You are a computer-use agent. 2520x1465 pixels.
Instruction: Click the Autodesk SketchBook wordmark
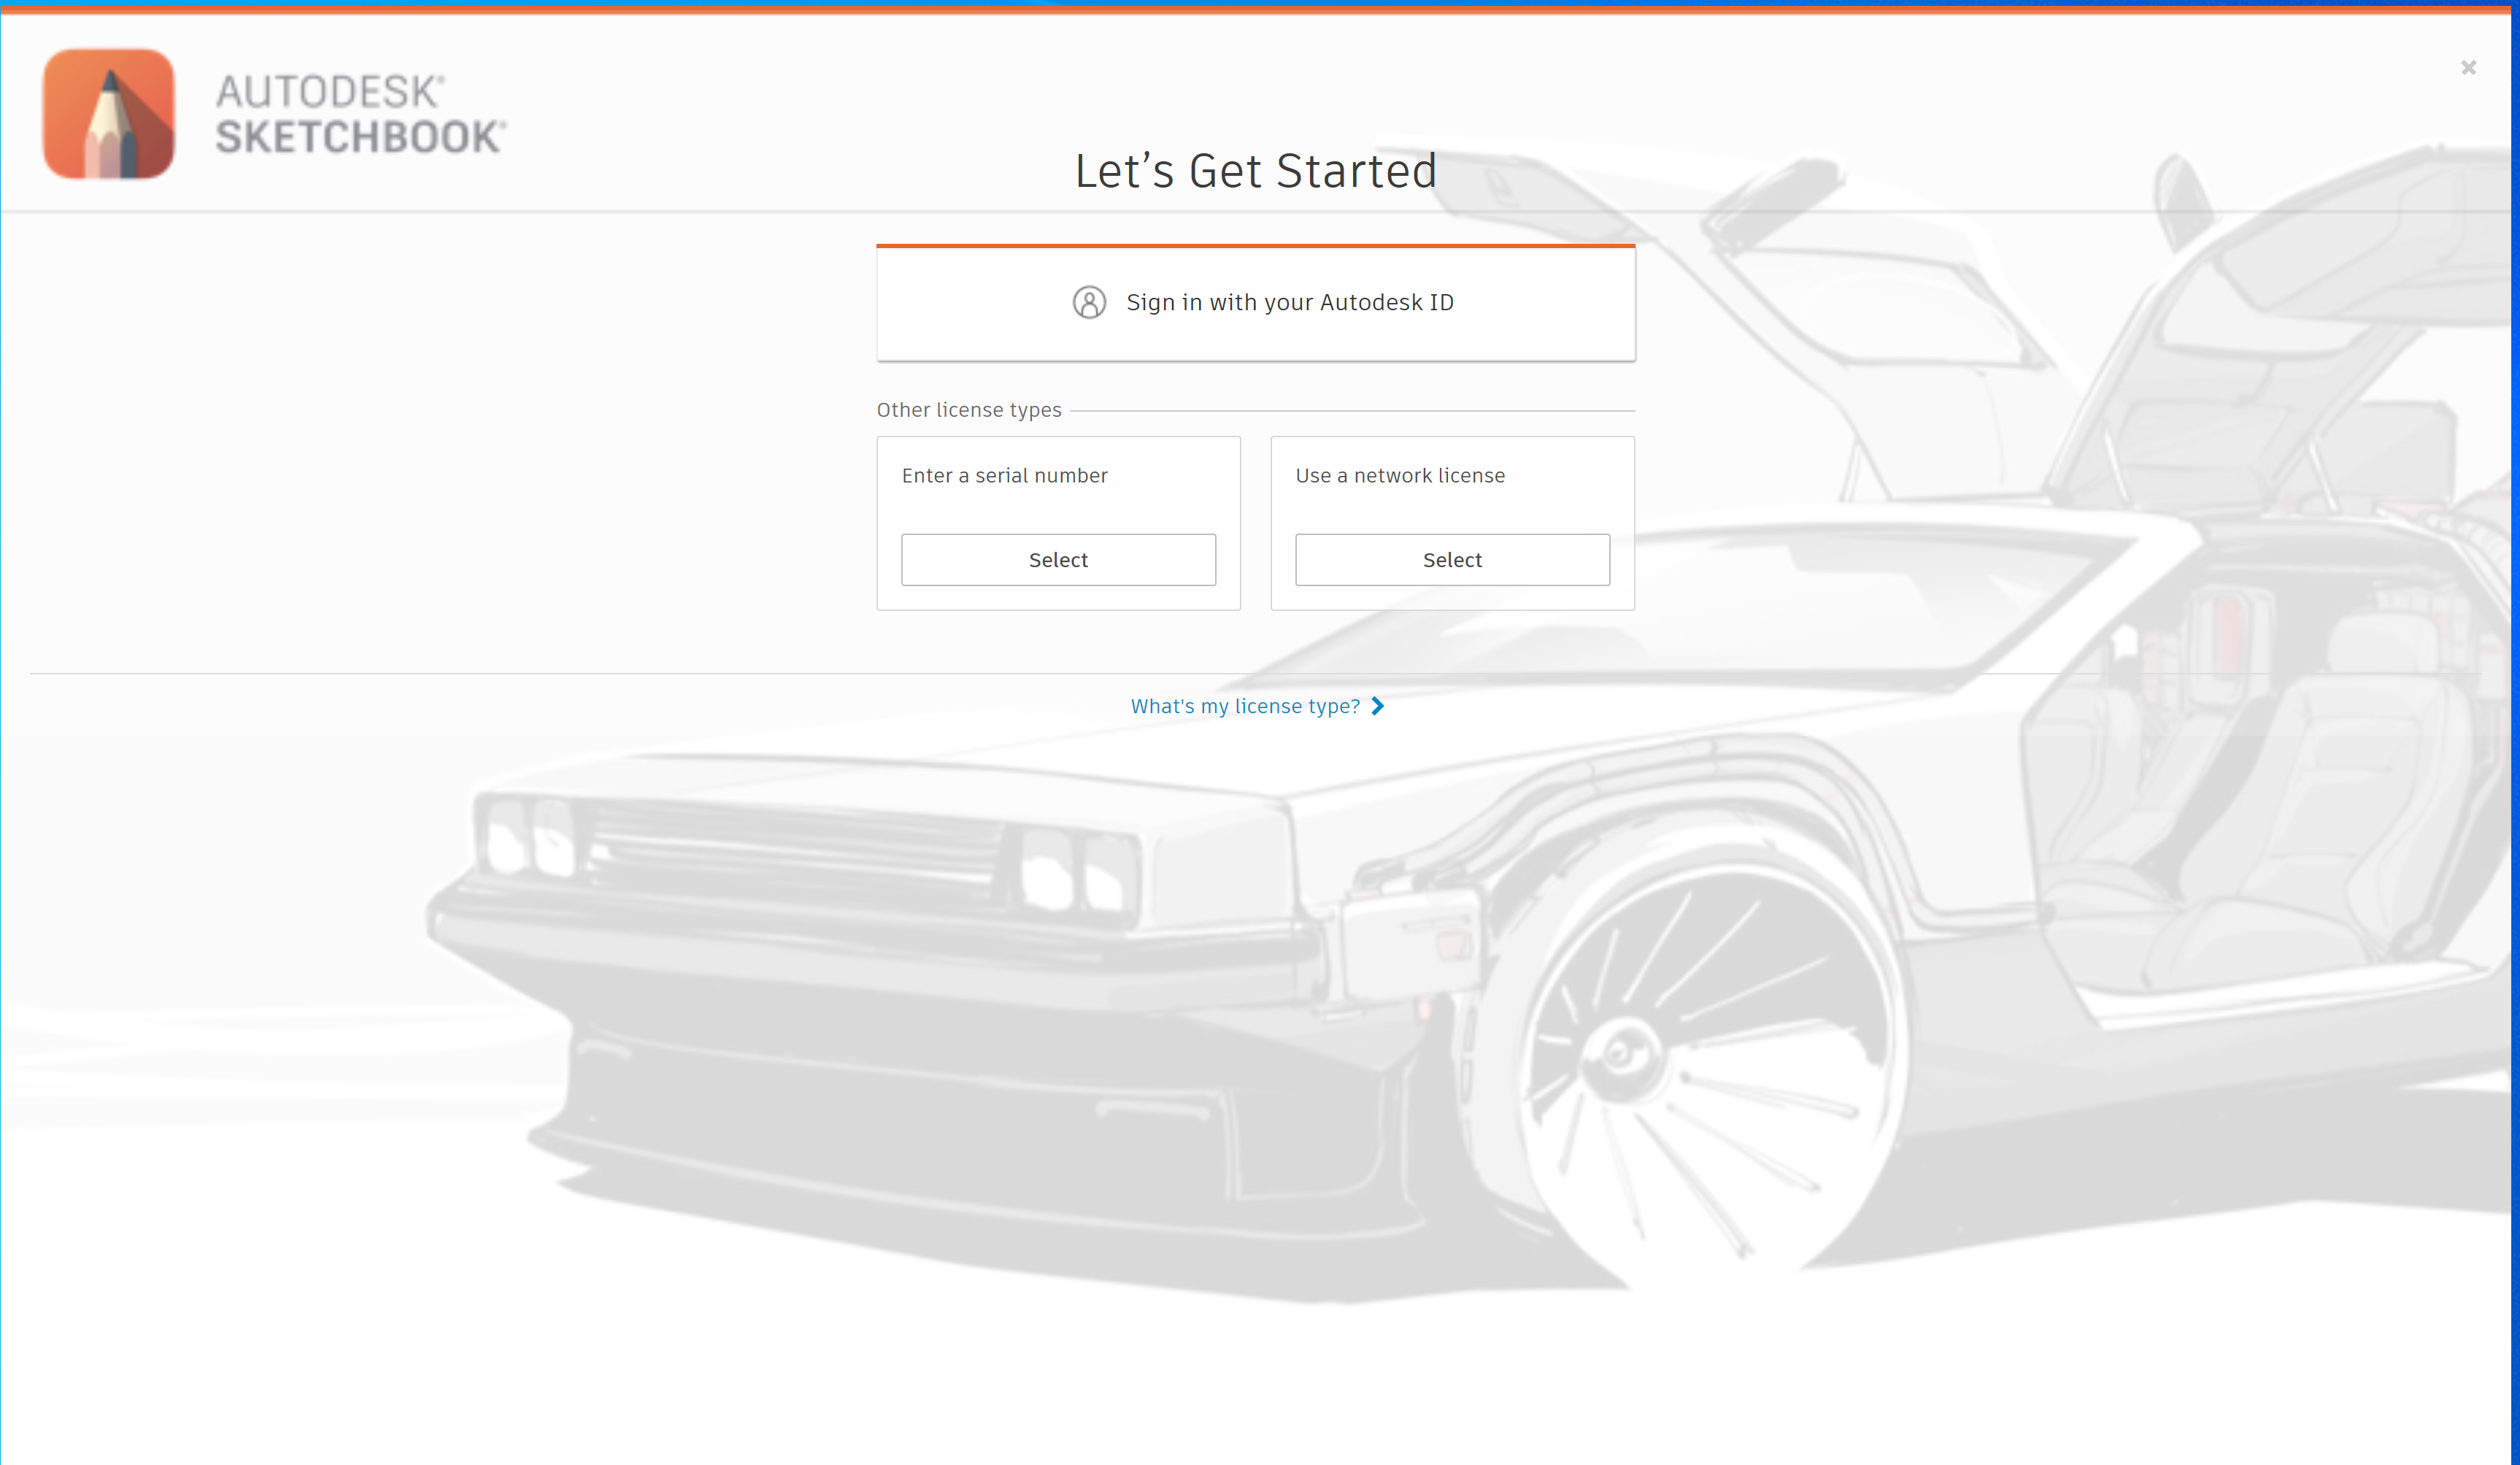point(361,114)
